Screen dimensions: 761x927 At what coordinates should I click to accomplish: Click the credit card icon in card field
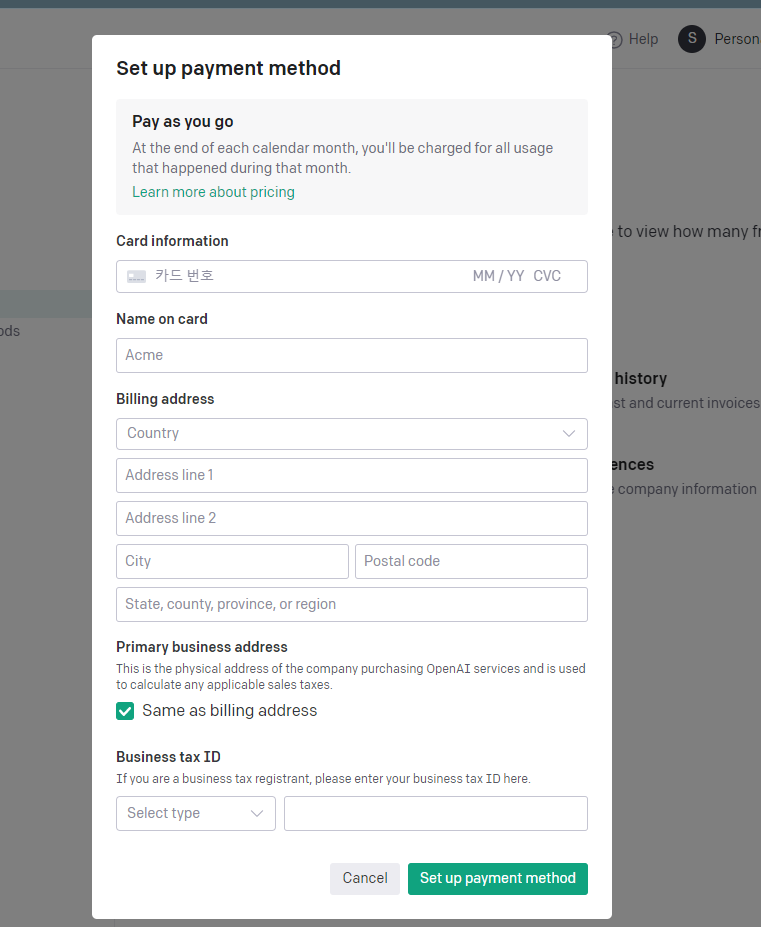[x=137, y=276]
